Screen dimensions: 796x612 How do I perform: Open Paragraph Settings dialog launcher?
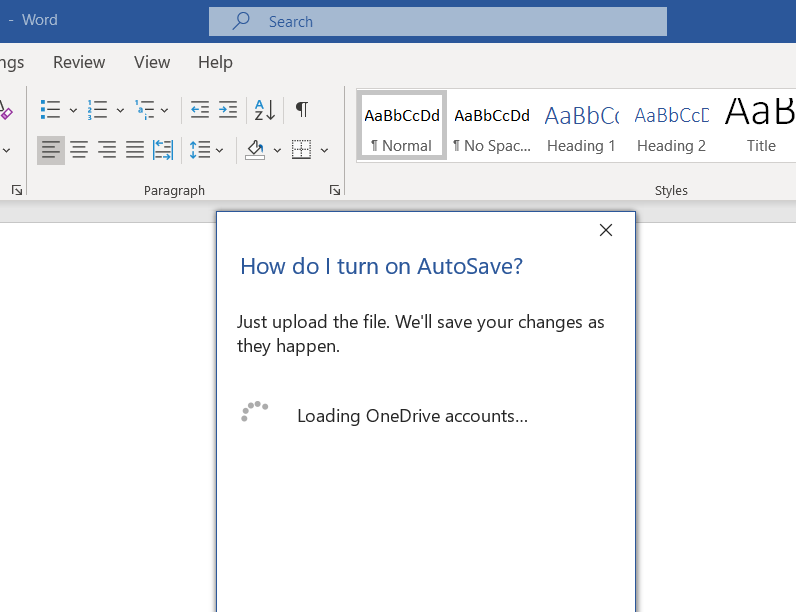[x=335, y=190]
